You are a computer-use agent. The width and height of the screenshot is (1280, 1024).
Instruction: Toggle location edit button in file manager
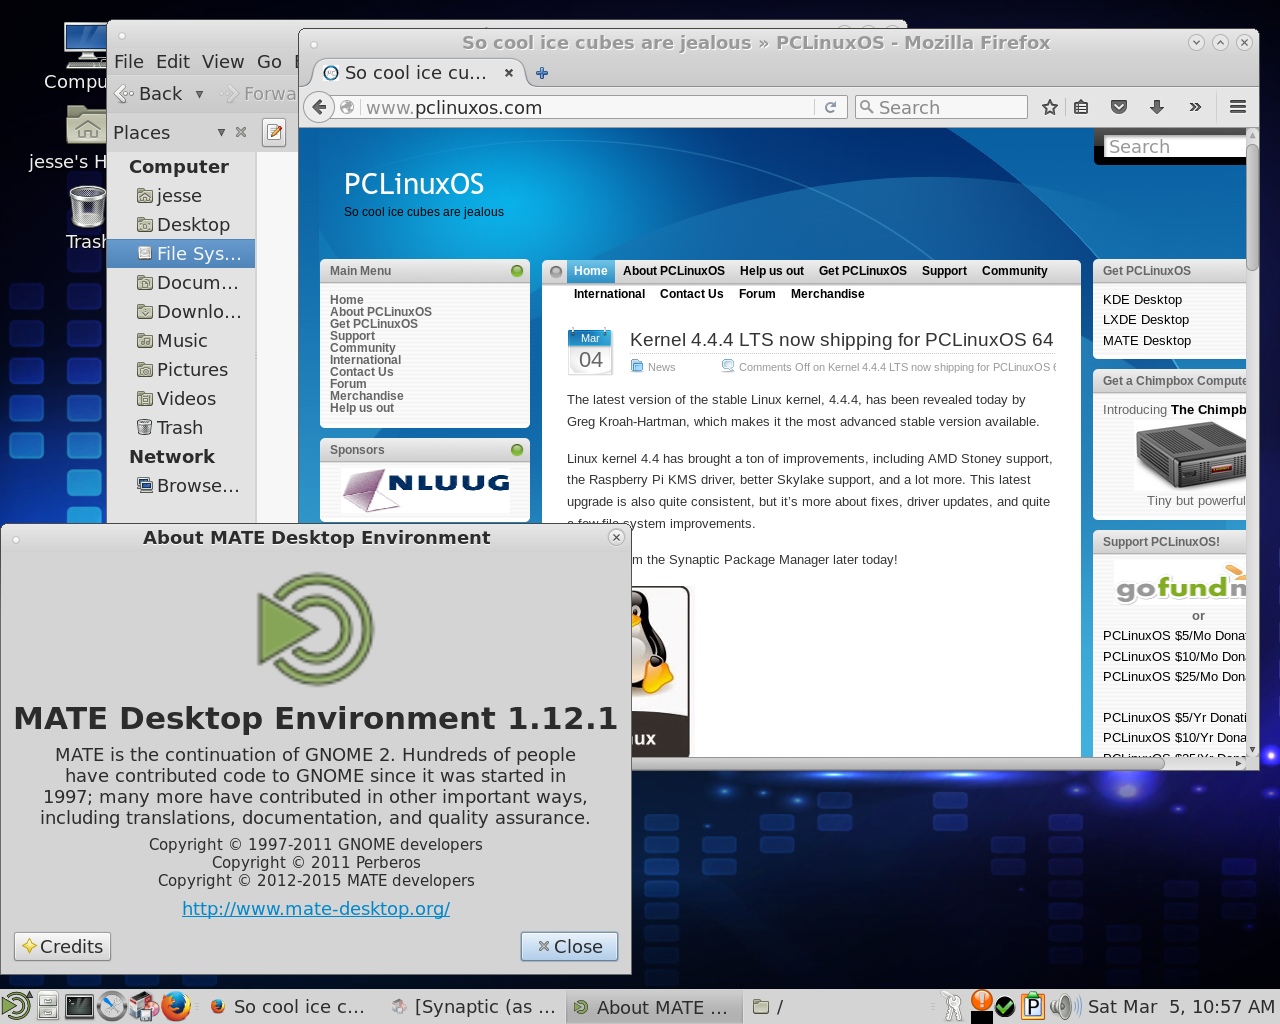click(274, 132)
